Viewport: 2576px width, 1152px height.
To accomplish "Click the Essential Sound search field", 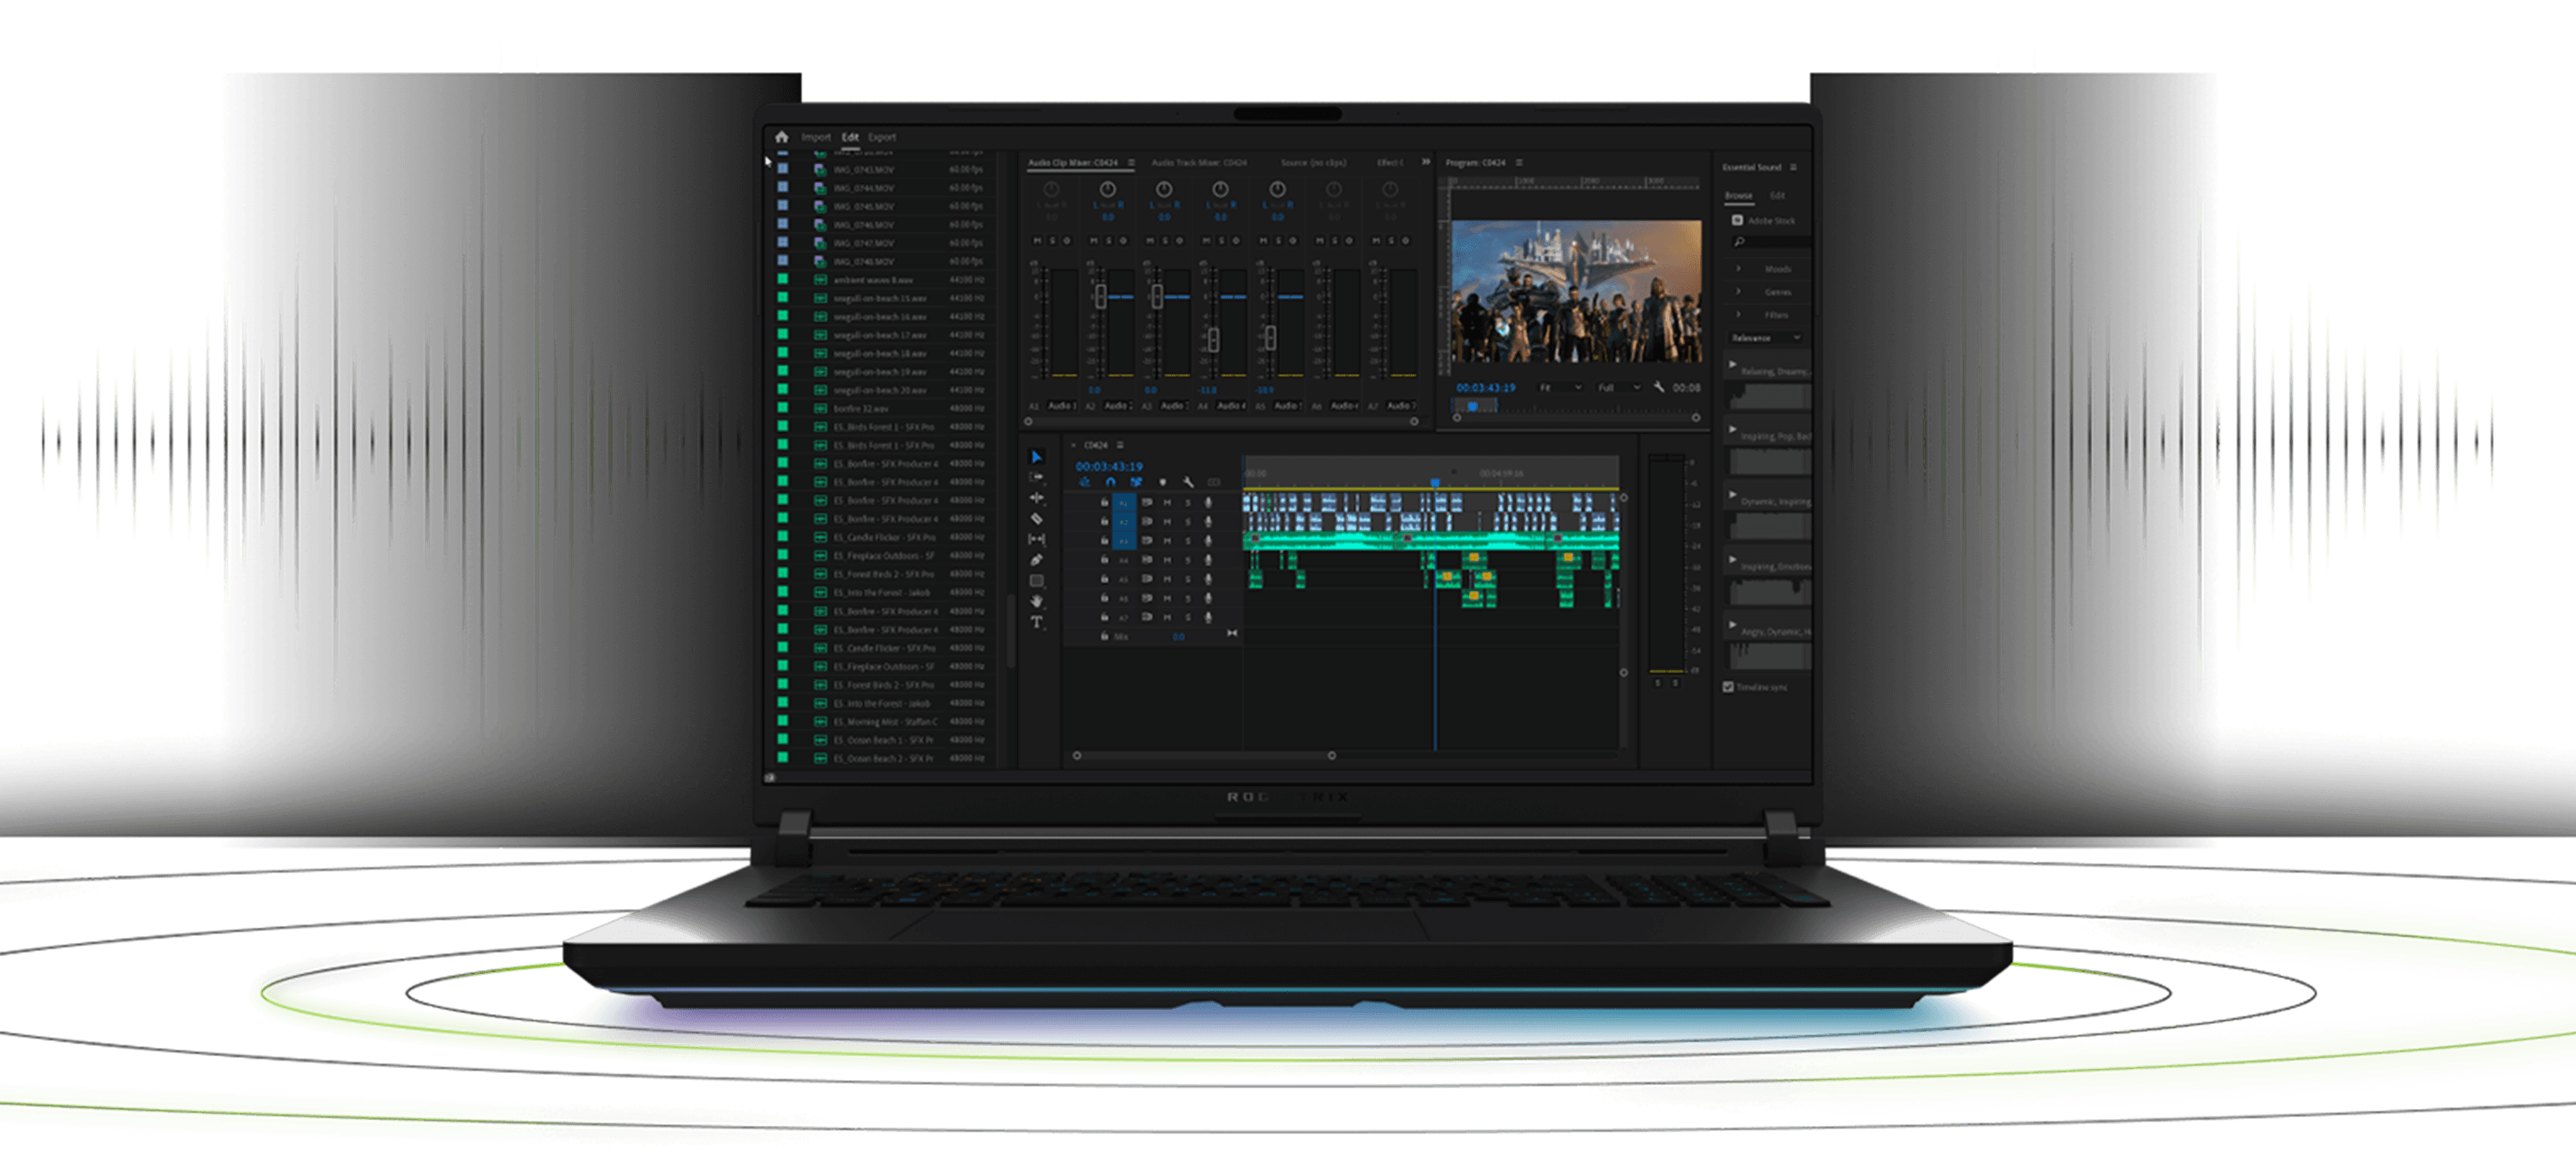I will click(1774, 242).
